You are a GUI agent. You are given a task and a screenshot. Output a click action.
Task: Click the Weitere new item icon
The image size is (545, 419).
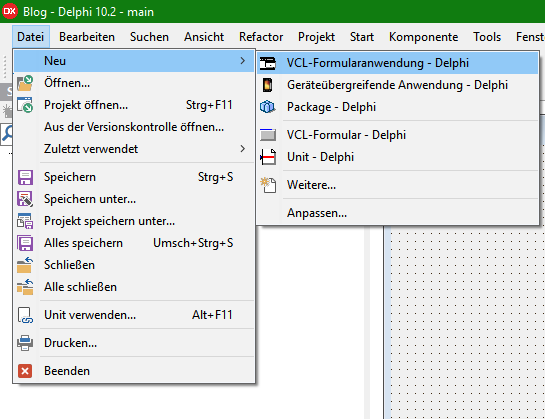268,185
